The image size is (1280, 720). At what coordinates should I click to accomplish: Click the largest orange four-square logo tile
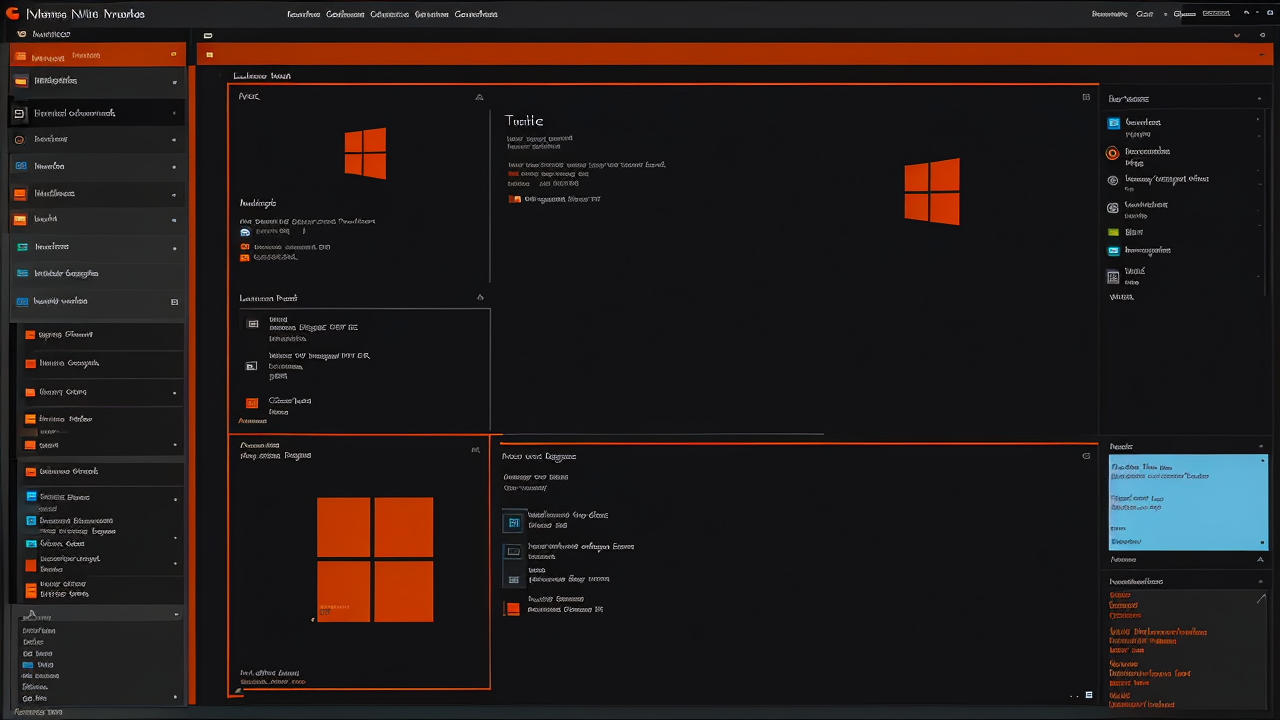375,560
